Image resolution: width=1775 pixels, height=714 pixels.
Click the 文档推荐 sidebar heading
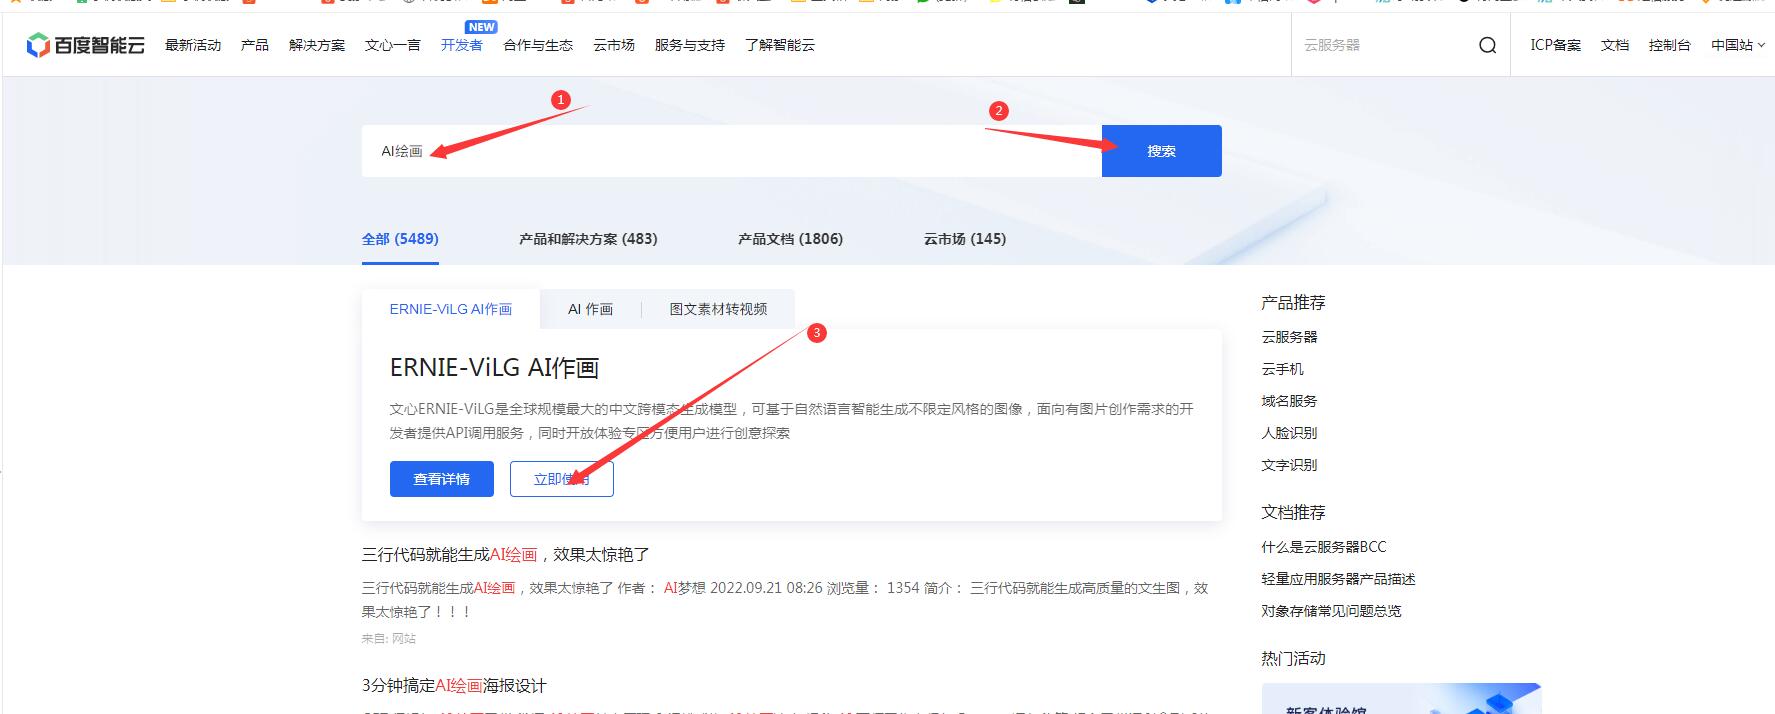[1293, 512]
